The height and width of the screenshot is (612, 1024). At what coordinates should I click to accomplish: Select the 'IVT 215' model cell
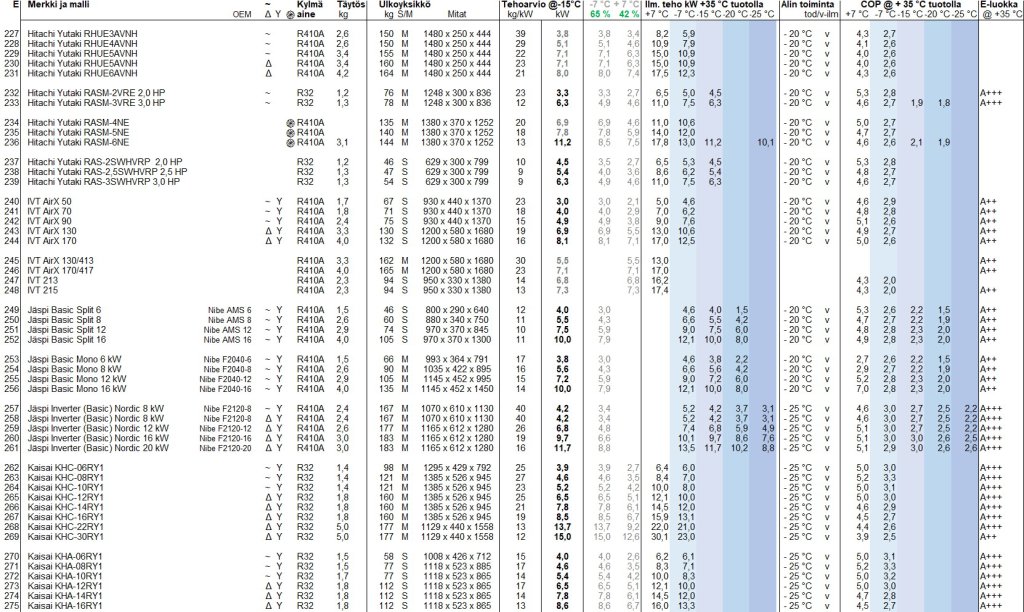tap(42, 290)
